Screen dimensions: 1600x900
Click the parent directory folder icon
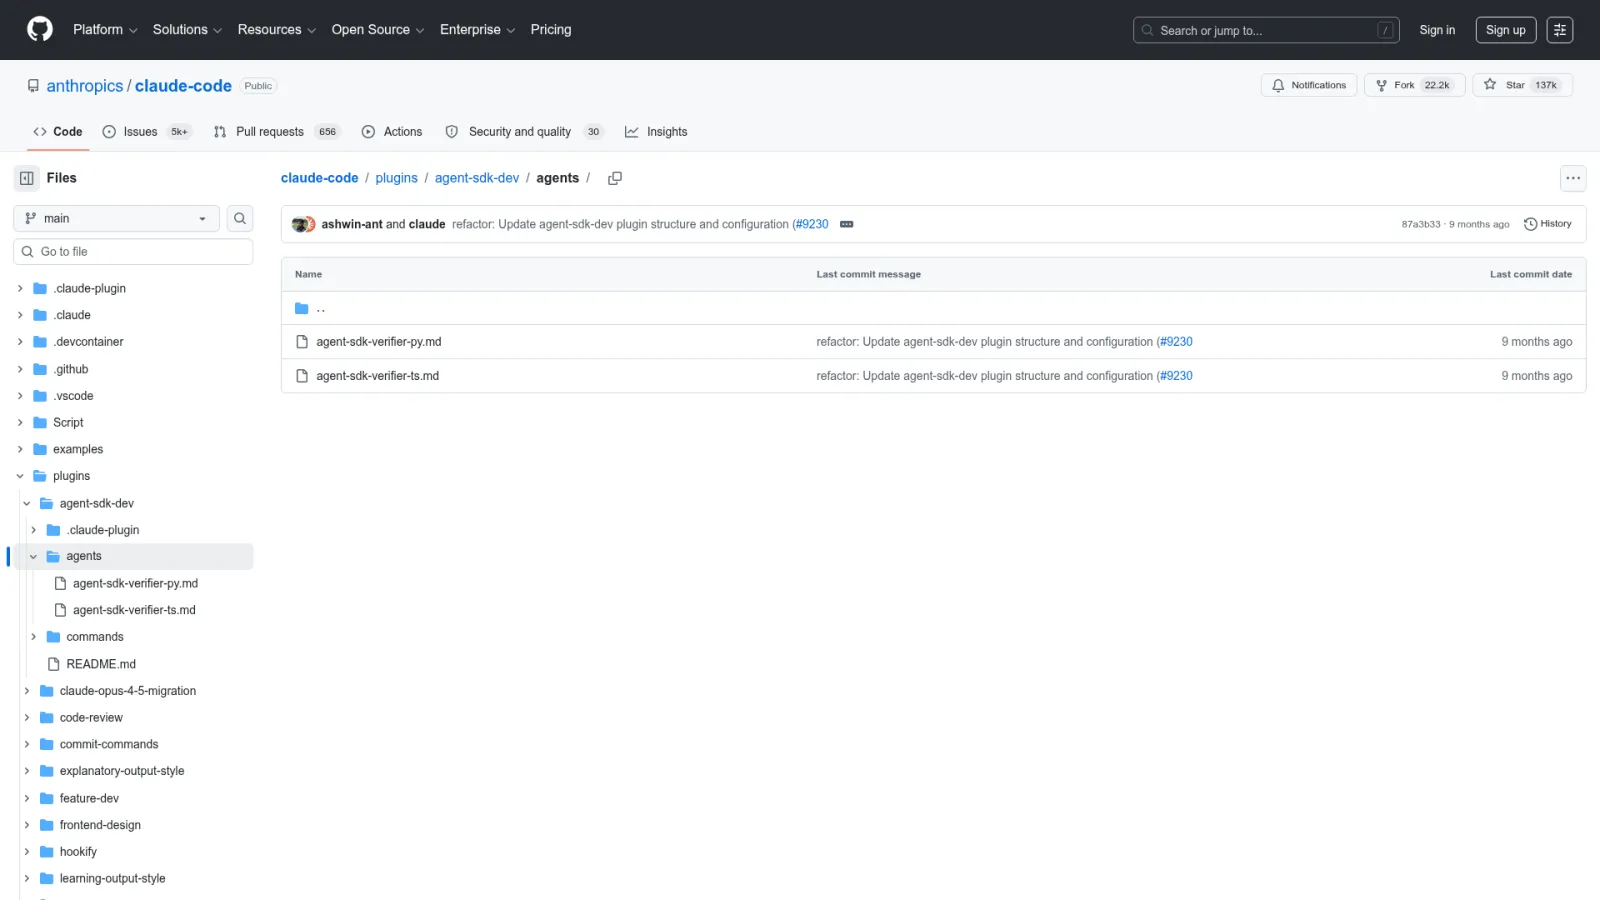click(x=302, y=308)
